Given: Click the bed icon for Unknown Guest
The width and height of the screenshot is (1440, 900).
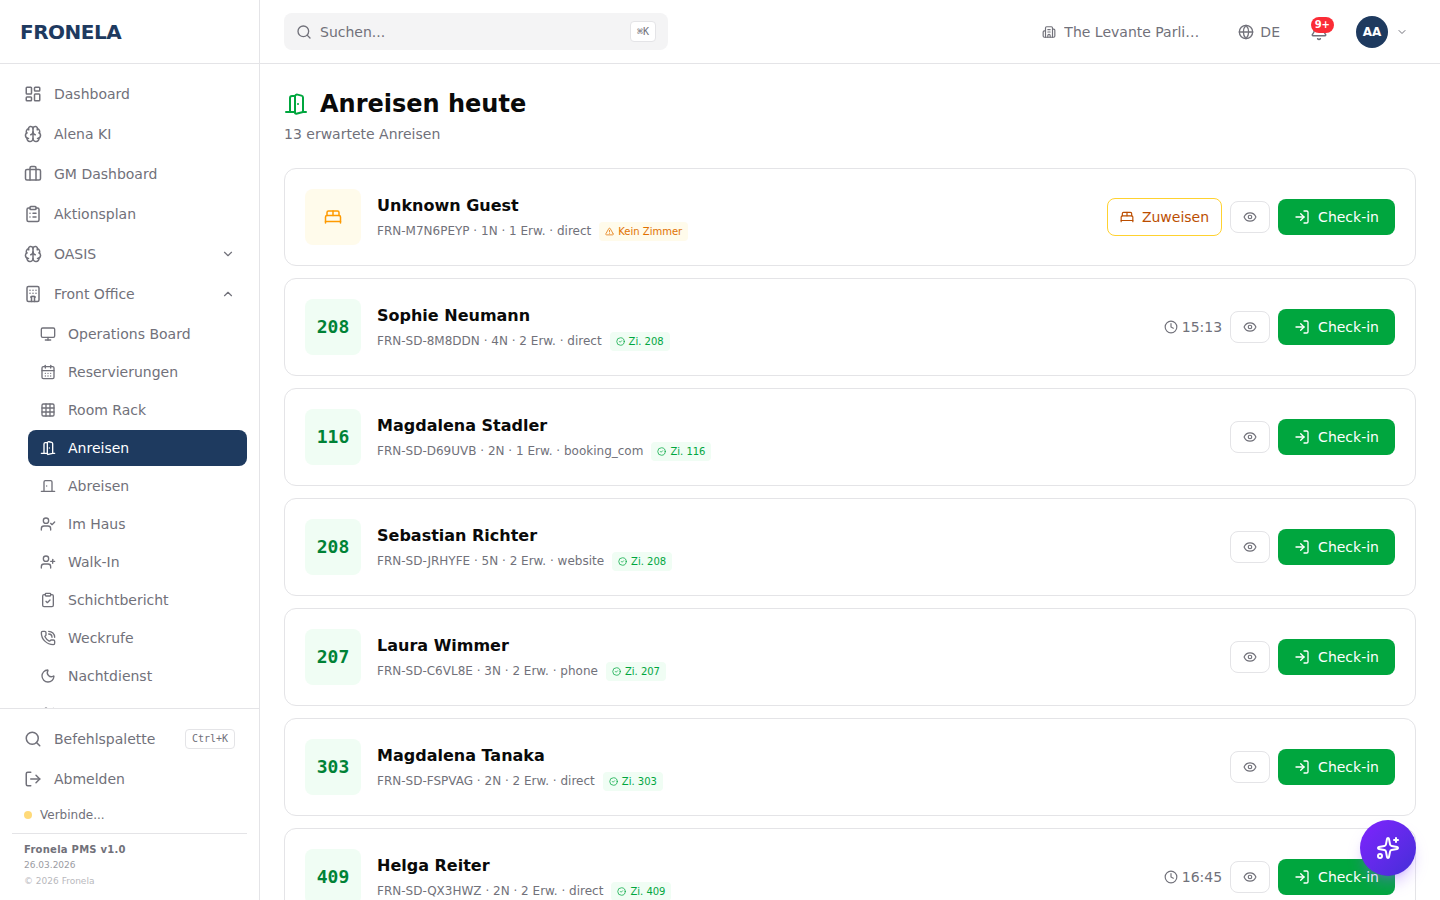Looking at the screenshot, I should [x=333, y=217].
